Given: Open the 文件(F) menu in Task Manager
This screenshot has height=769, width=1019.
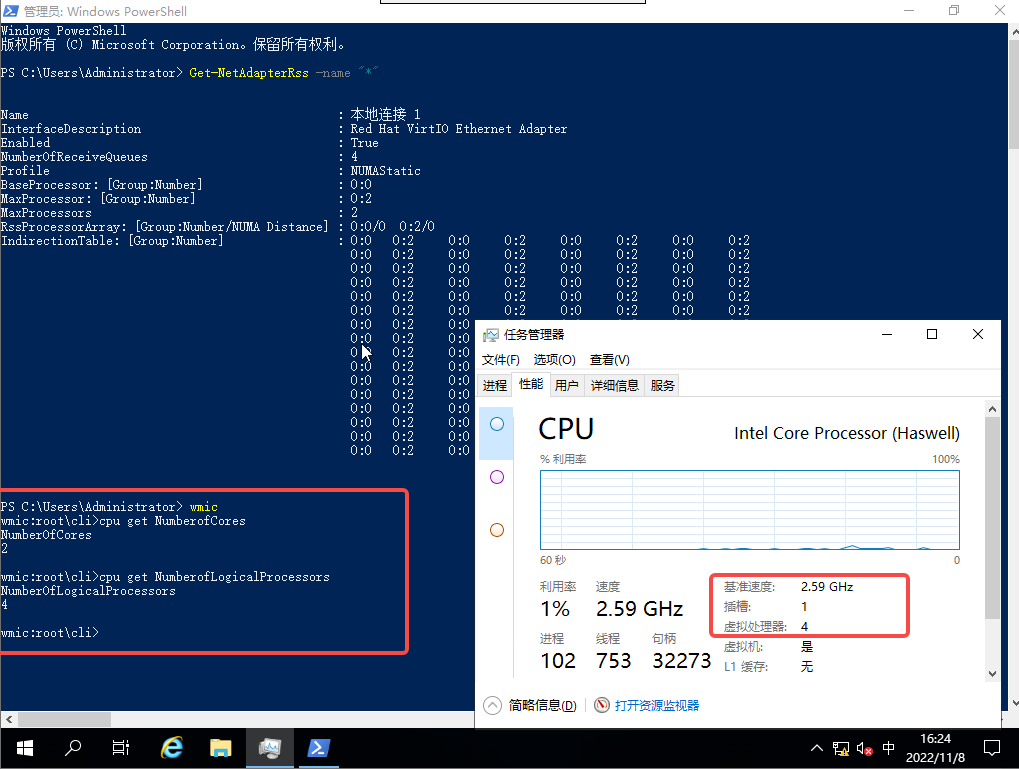Looking at the screenshot, I should click(x=501, y=359).
